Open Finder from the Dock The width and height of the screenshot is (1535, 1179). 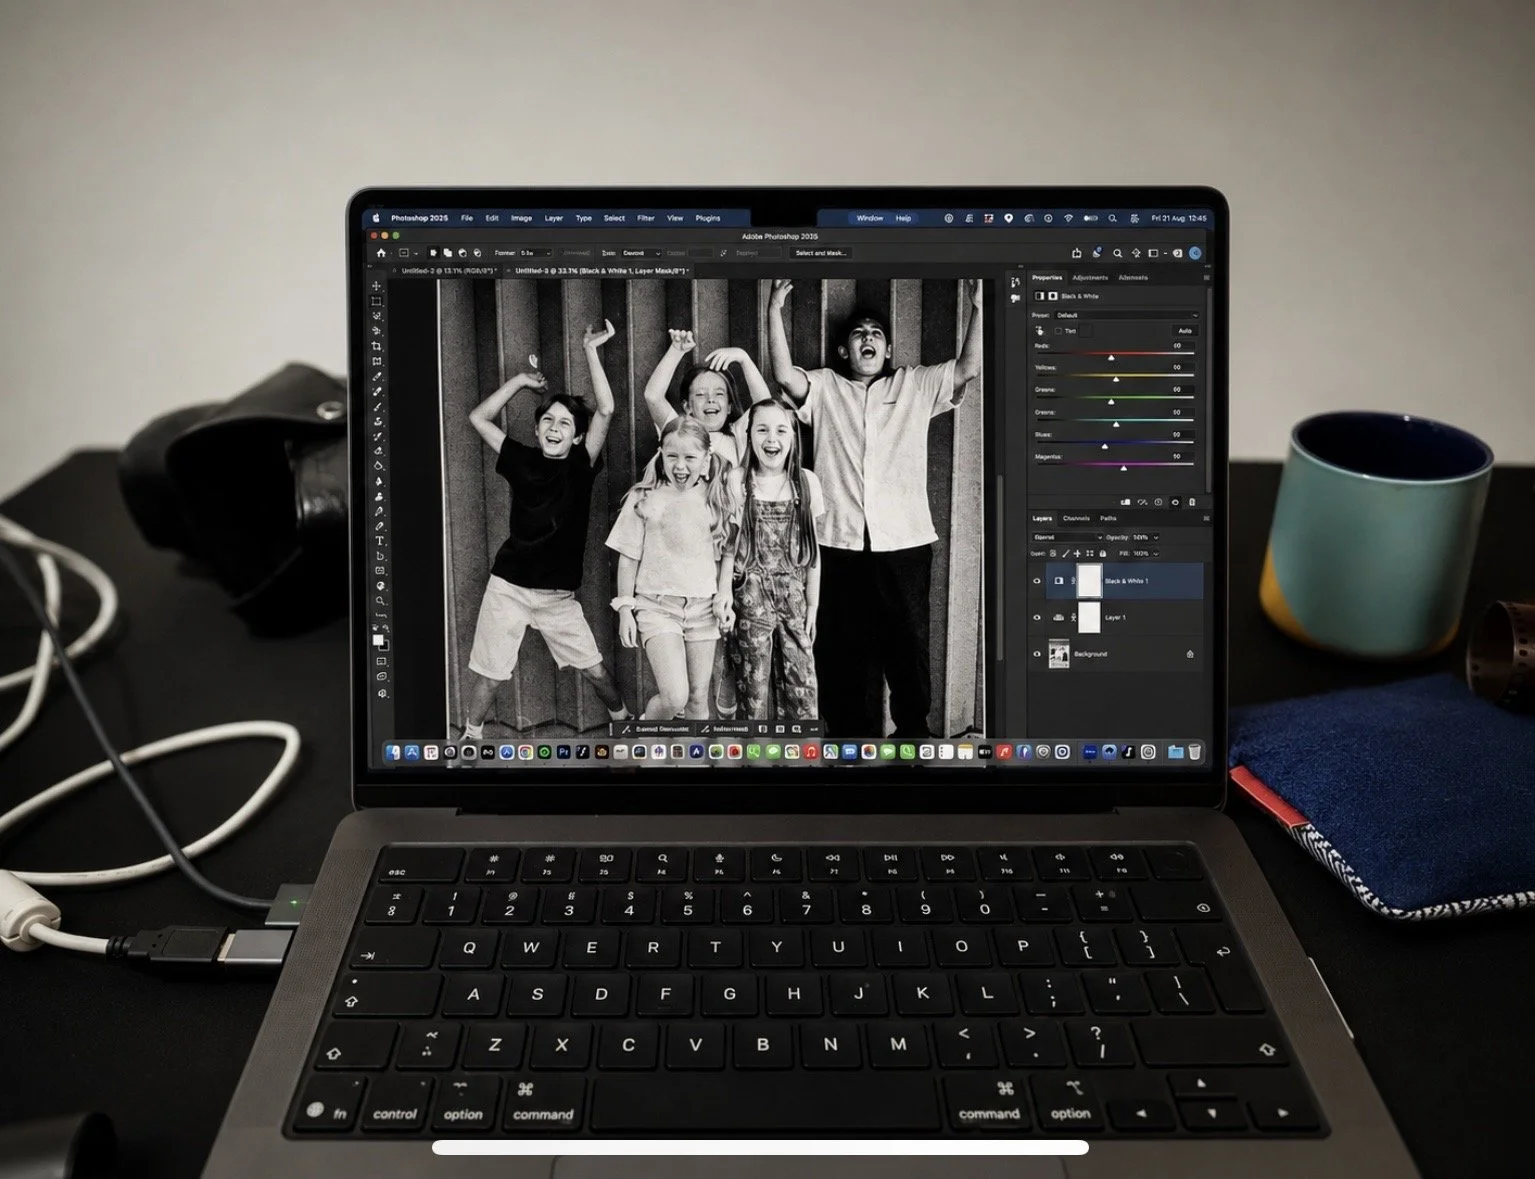coord(393,752)
